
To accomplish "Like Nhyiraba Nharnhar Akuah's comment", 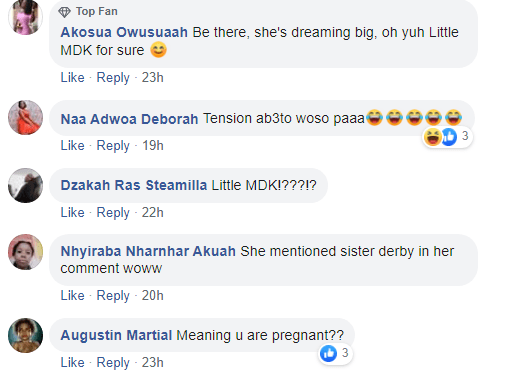I will tap(72, 296).
